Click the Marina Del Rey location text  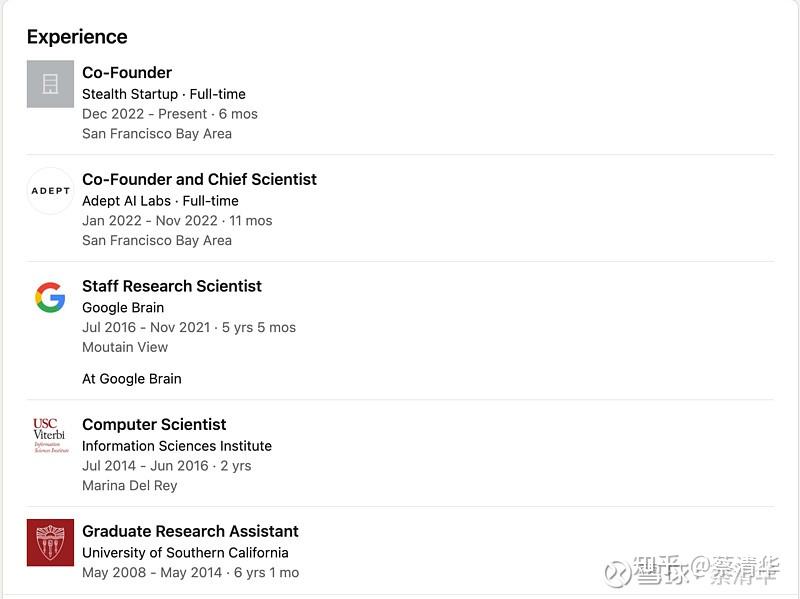coord(130,485)
